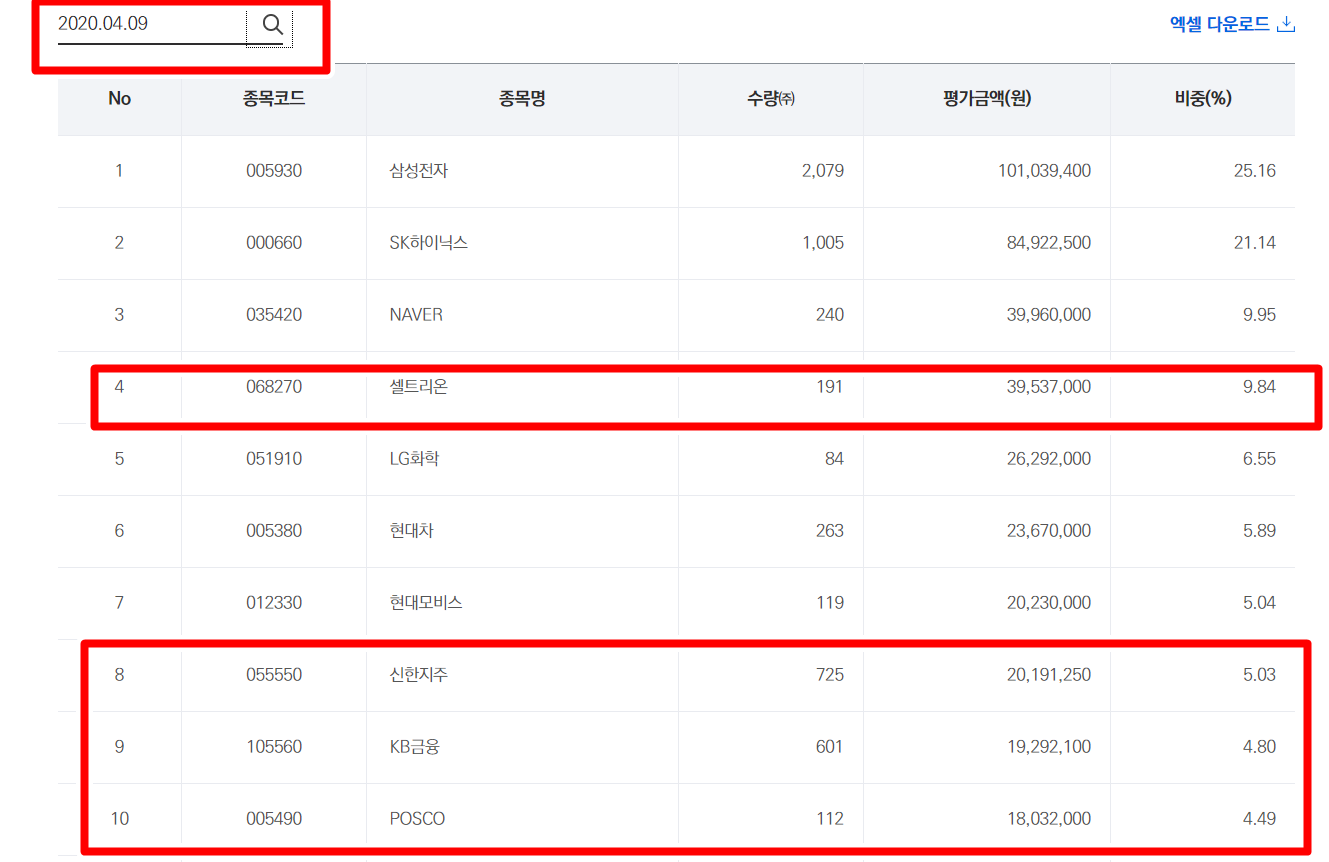The height and width of the screenshot is (862, 1329).
Task: Click weight value 5.89
Action: 1259,531
